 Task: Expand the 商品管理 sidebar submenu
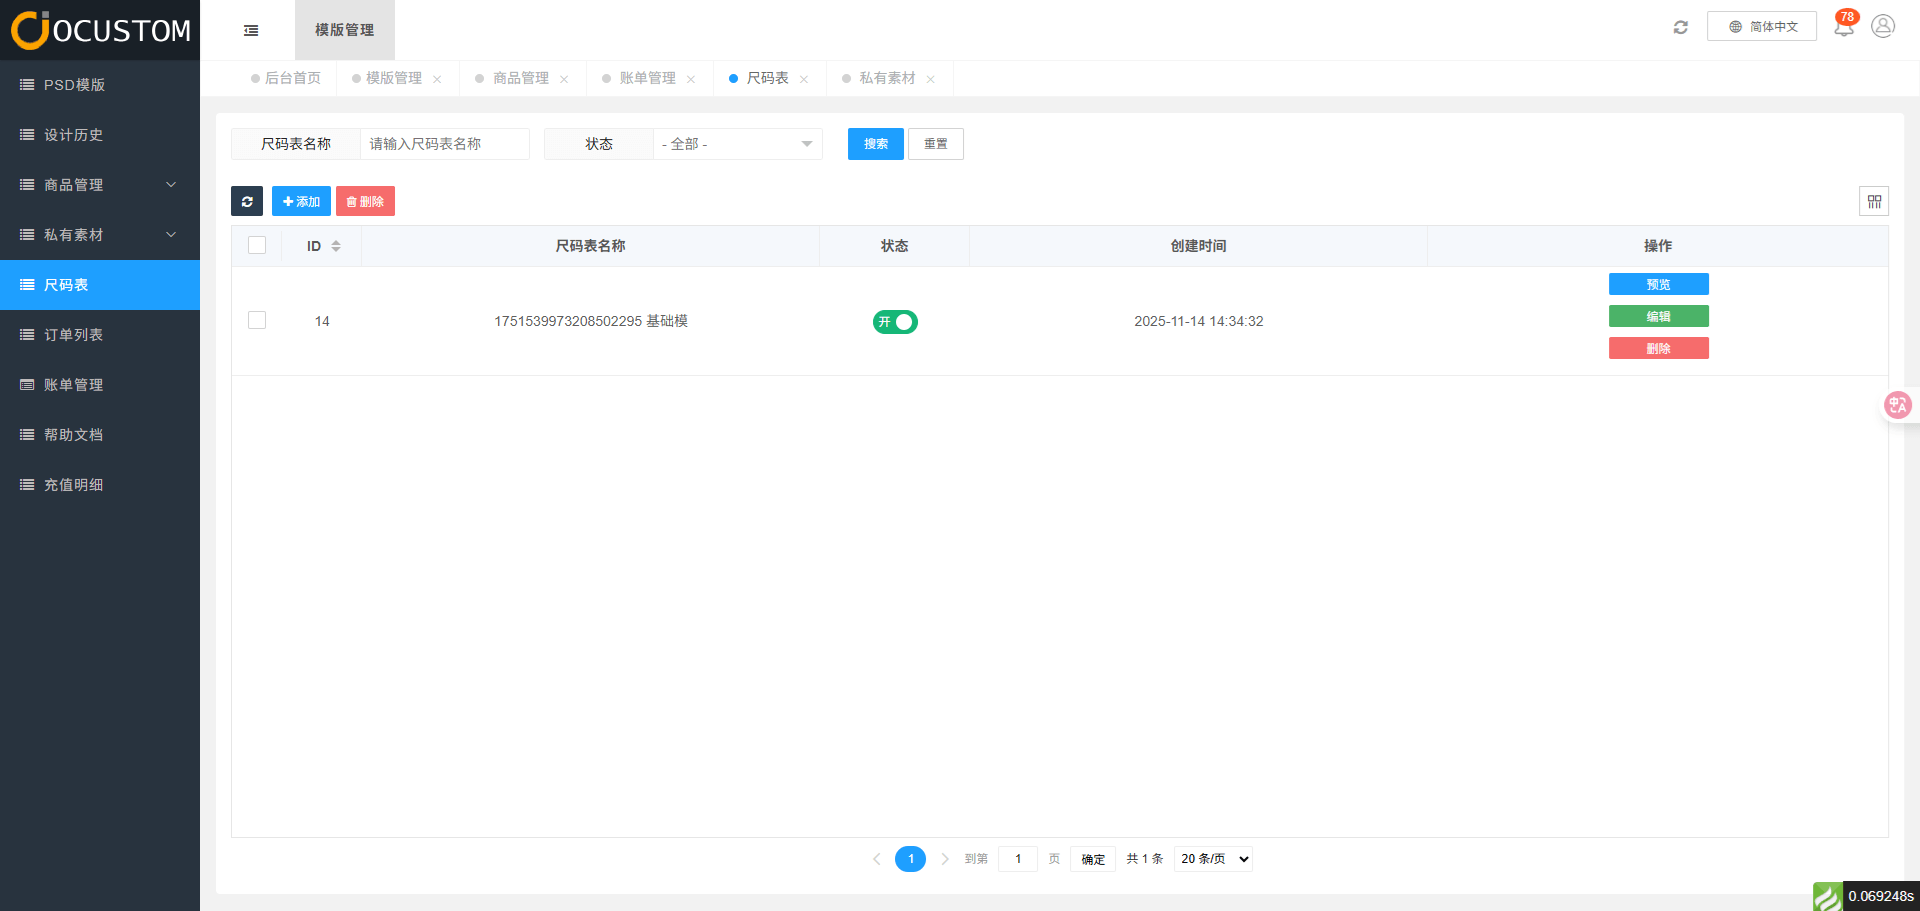click(x=100, y=185)
